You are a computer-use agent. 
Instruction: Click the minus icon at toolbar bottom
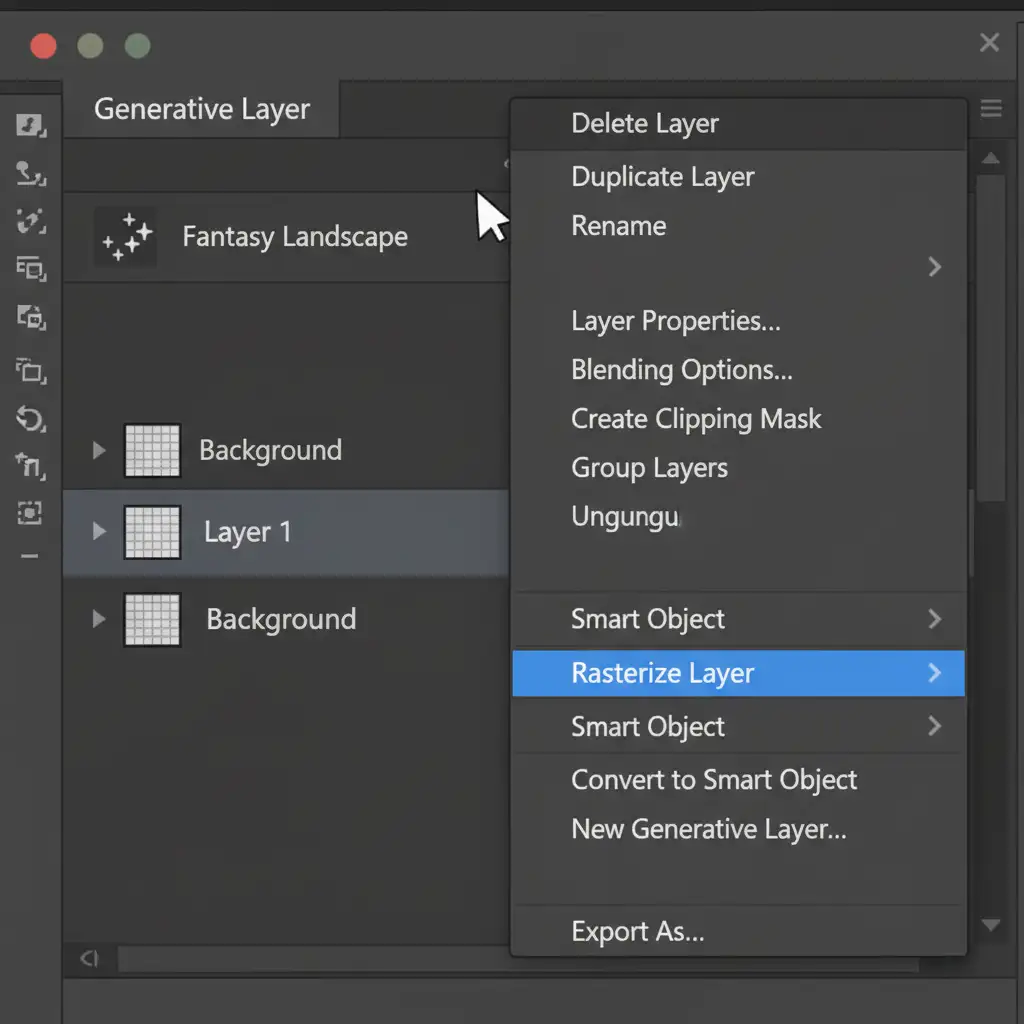coord(30,556)
